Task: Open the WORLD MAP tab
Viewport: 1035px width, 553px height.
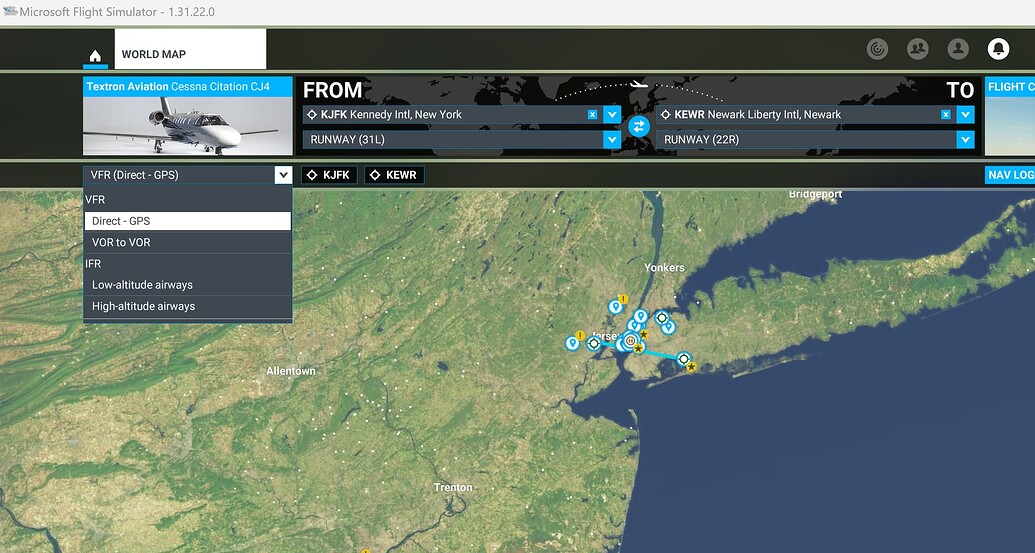Action: pyautogui.click(x=190, y=49)
